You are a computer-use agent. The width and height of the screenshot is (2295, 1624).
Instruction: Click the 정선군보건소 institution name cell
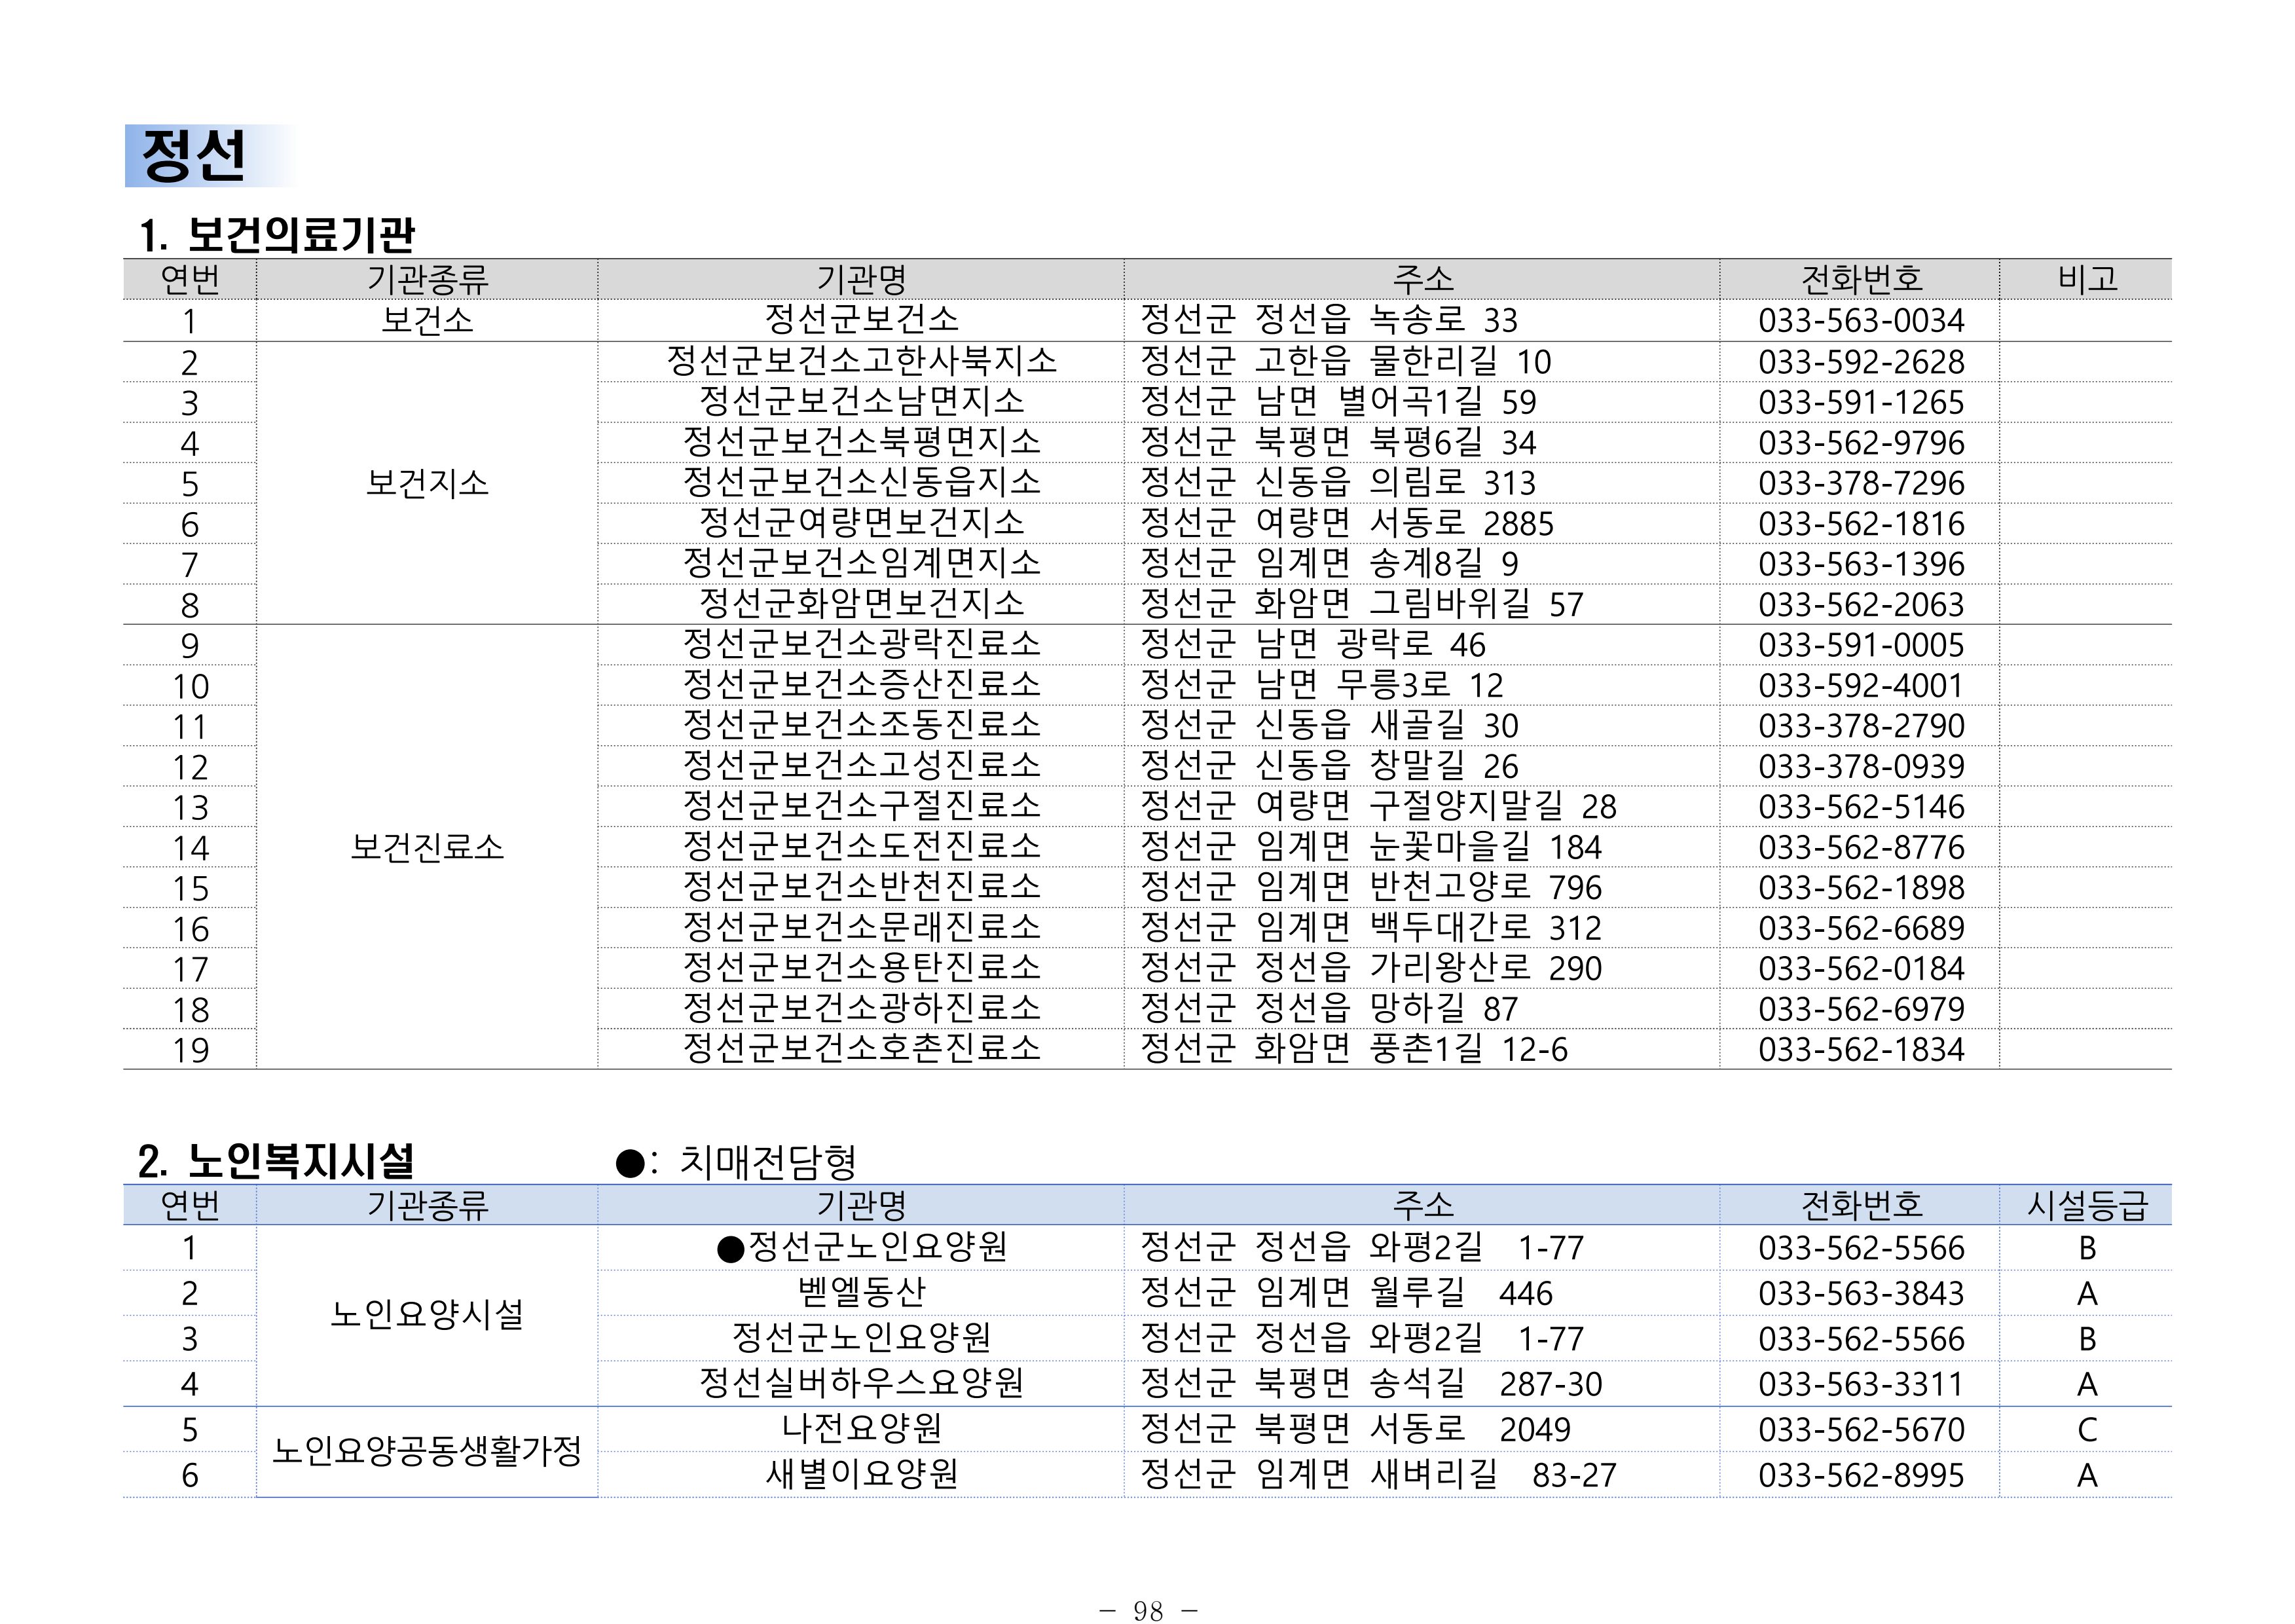click(x=861, y=320)
